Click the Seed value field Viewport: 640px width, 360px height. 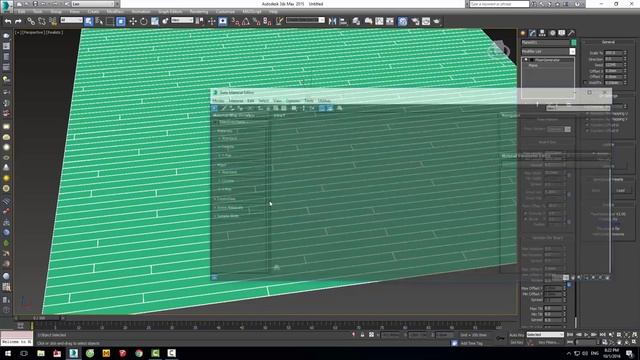click(613, 64)
